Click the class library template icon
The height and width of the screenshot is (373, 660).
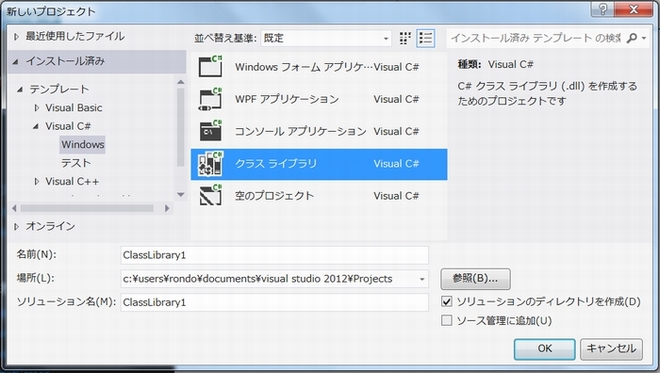pos(210,163)
